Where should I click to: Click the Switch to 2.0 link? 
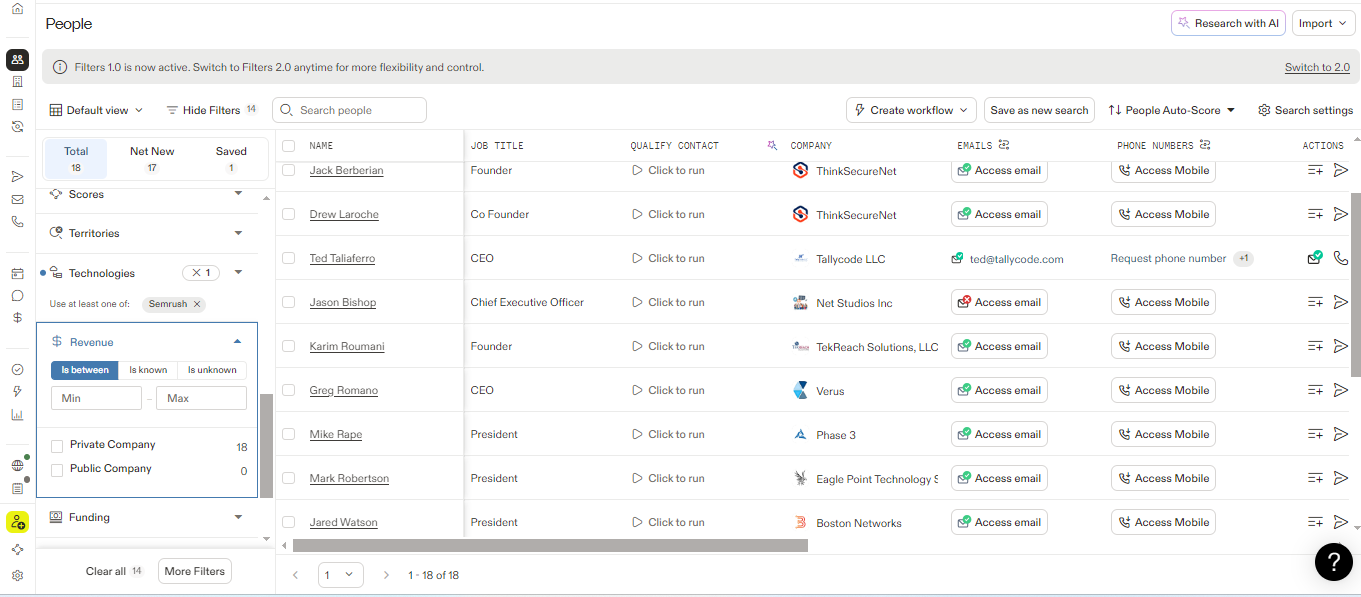click(x=1316, y=68)
